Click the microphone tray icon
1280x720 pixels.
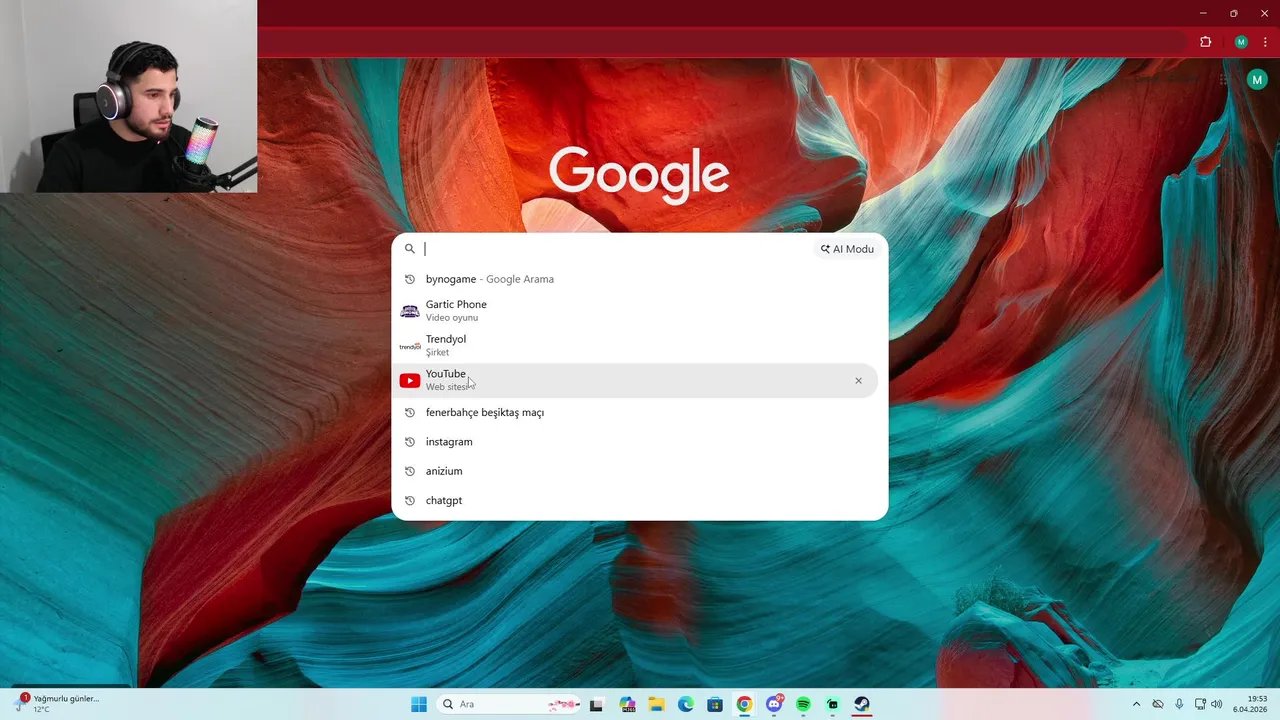[1180, 704]
